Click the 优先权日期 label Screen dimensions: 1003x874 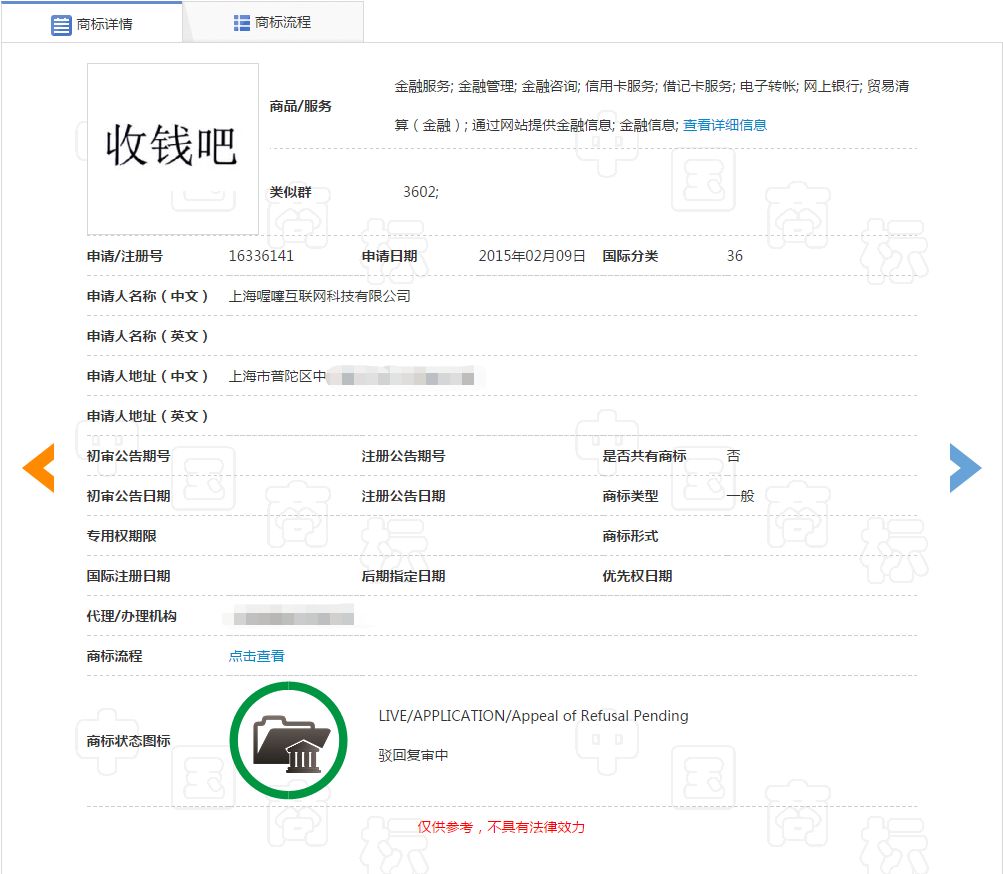click(x=637, y=576)
